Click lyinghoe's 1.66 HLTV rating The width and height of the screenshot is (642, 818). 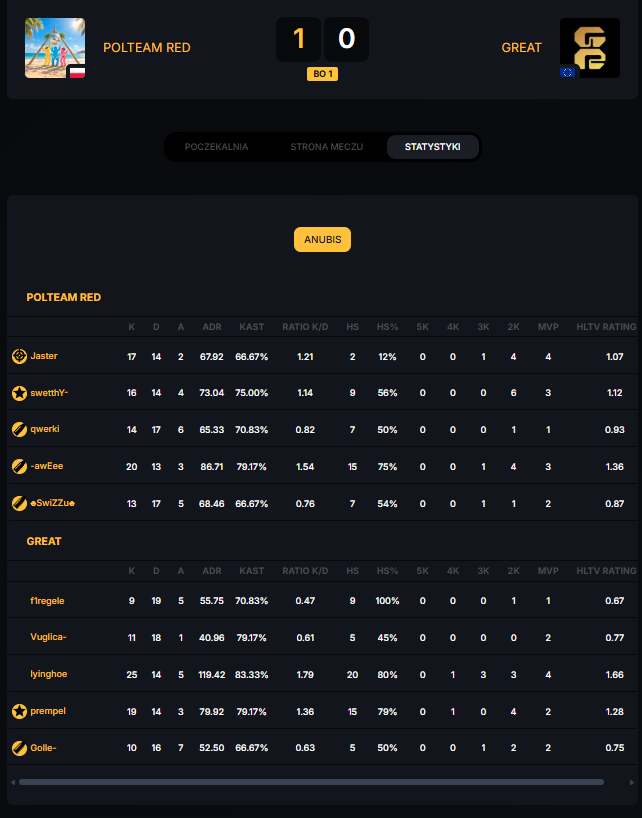point(614,675)
